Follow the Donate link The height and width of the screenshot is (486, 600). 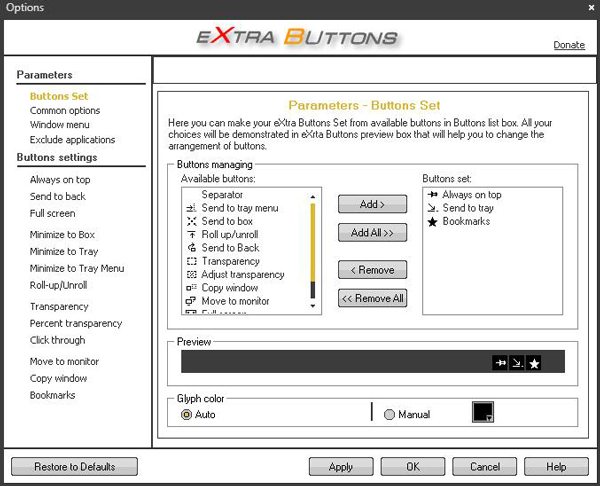coord(569,45)
